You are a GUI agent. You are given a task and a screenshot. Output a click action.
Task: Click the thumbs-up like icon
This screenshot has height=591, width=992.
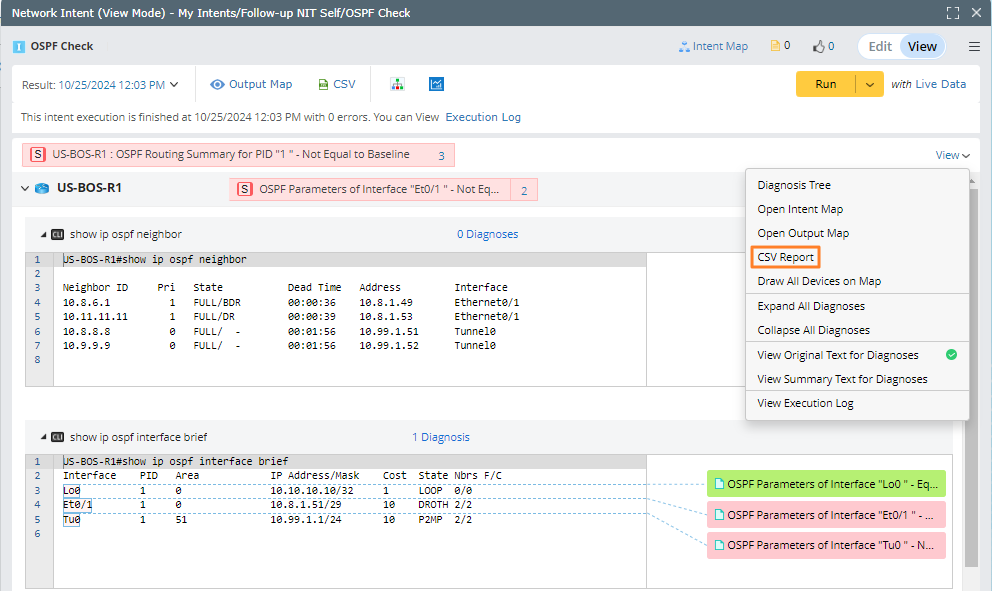click(x=818, y=46)
